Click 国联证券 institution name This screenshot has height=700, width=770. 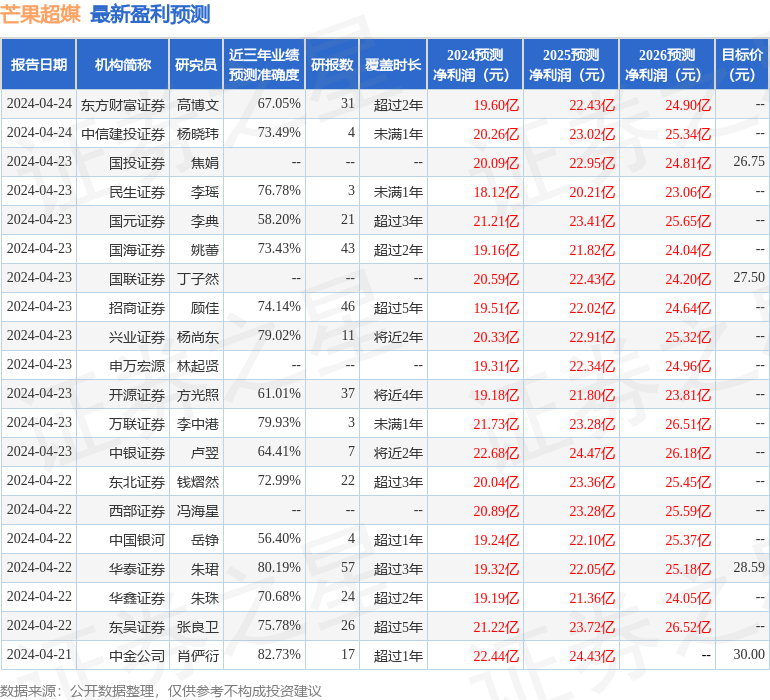click(137, 279)
